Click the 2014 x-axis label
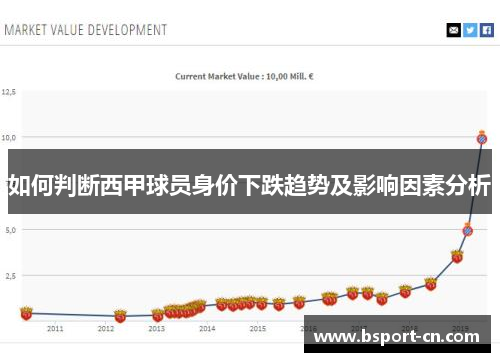 (207, 329)
